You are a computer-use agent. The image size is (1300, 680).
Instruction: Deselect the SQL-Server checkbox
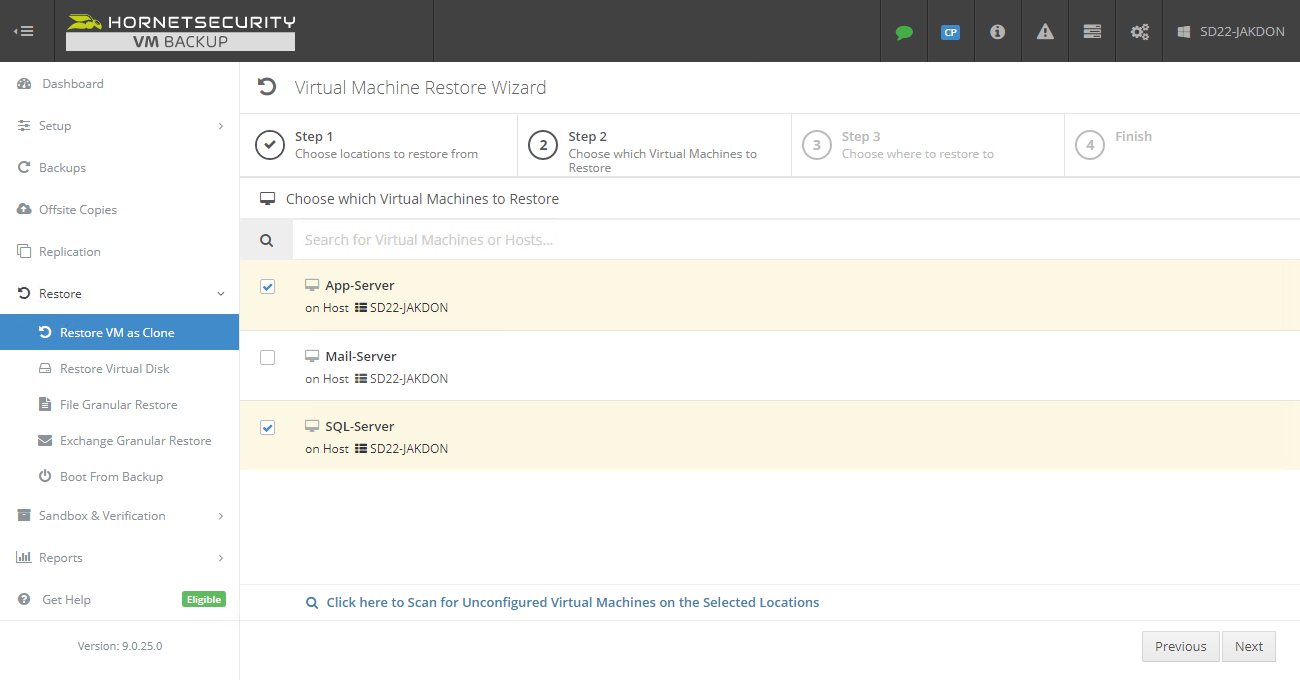coord(267,427)
